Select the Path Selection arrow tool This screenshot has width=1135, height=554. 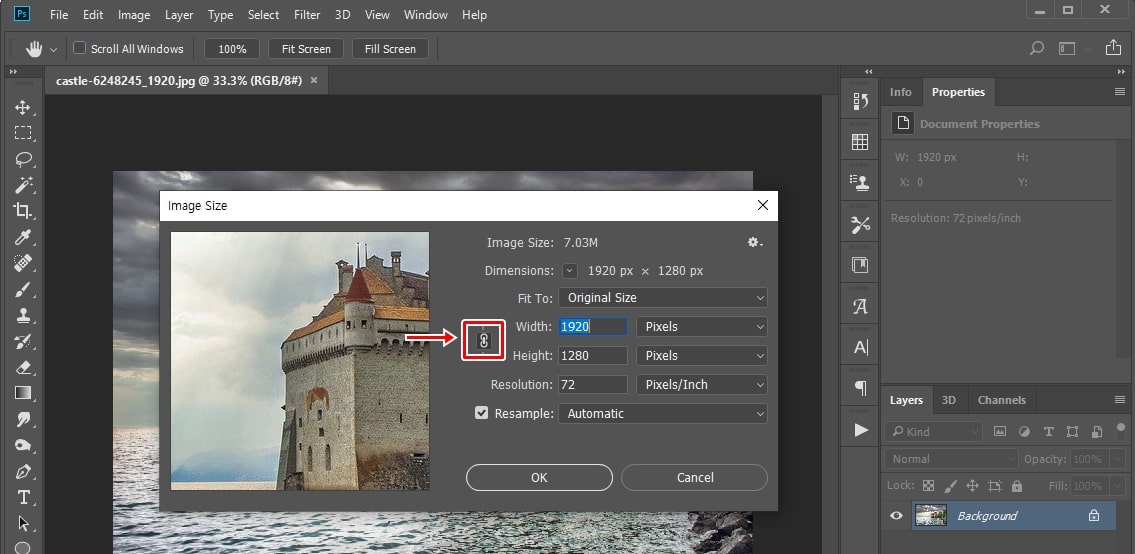(x=23, y=524)
